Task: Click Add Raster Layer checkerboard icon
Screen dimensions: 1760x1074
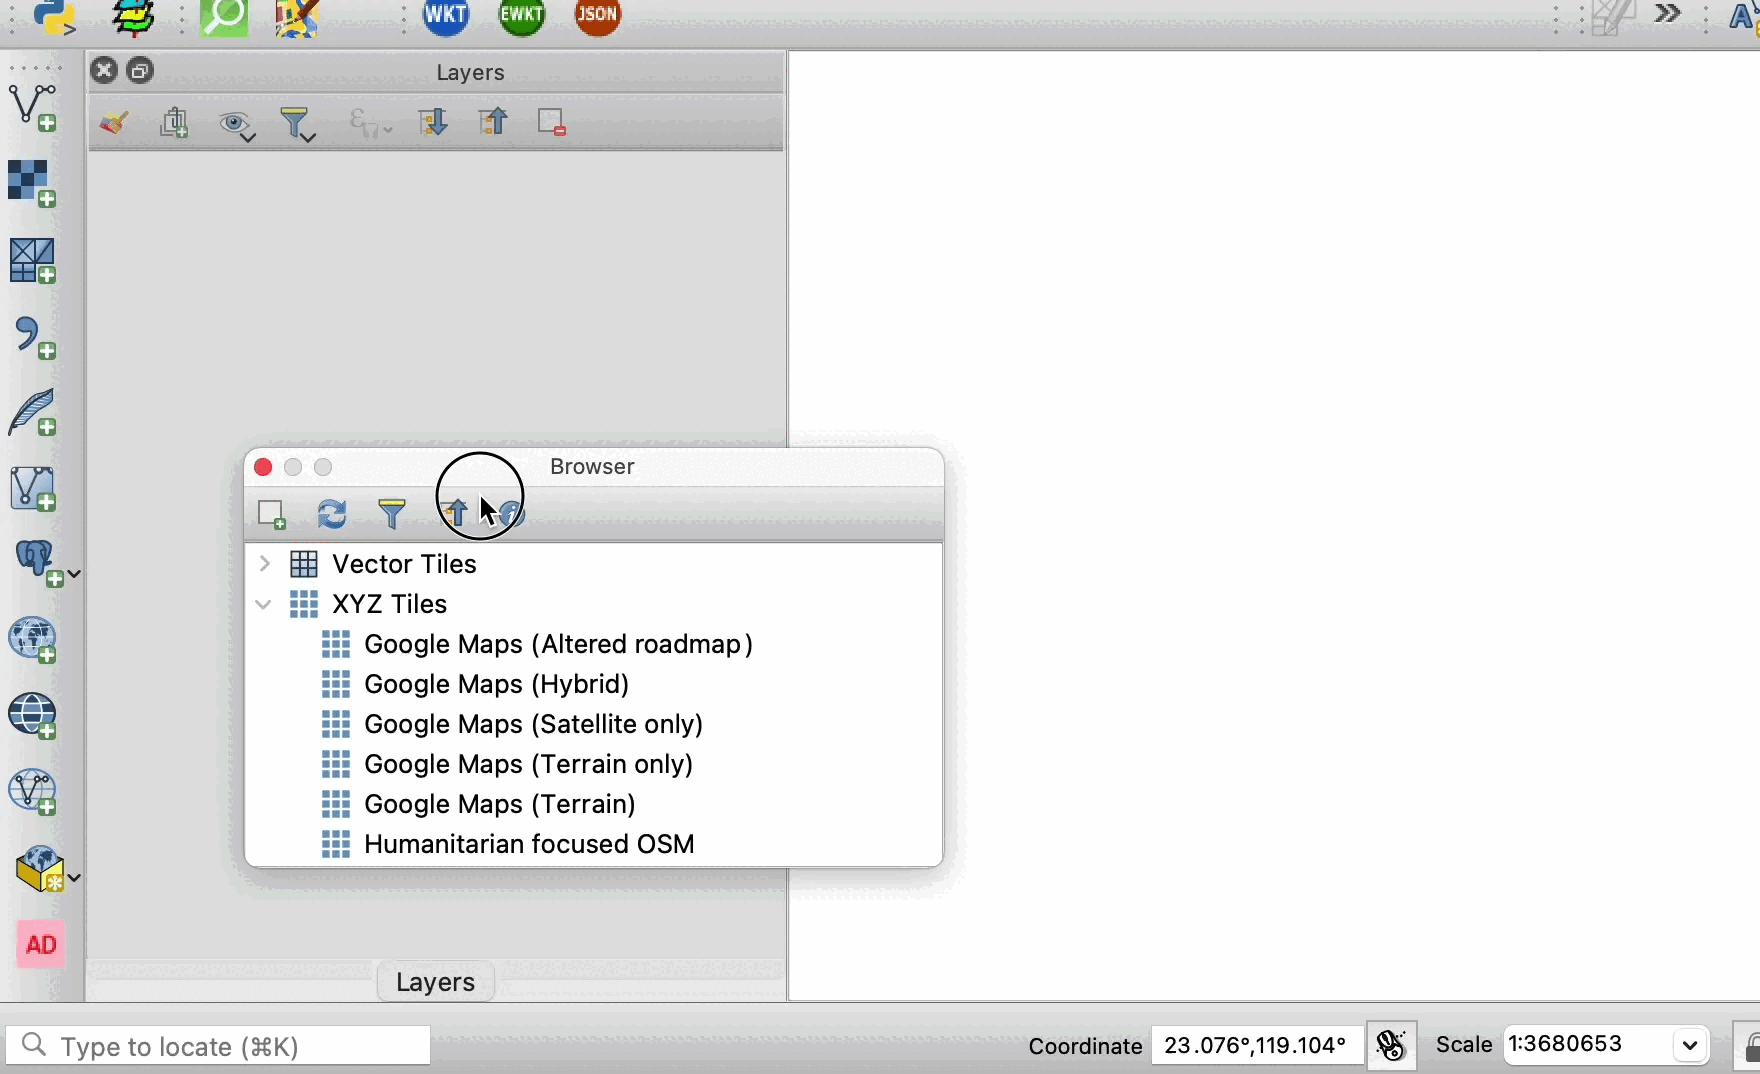Action: [32, 184]
